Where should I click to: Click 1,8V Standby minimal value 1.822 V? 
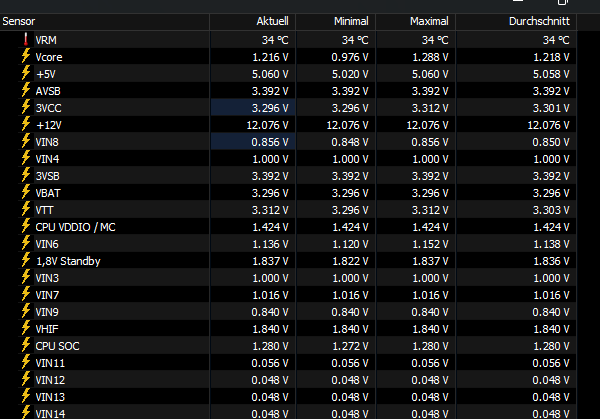pyautogui.click(x=350, y=261)
